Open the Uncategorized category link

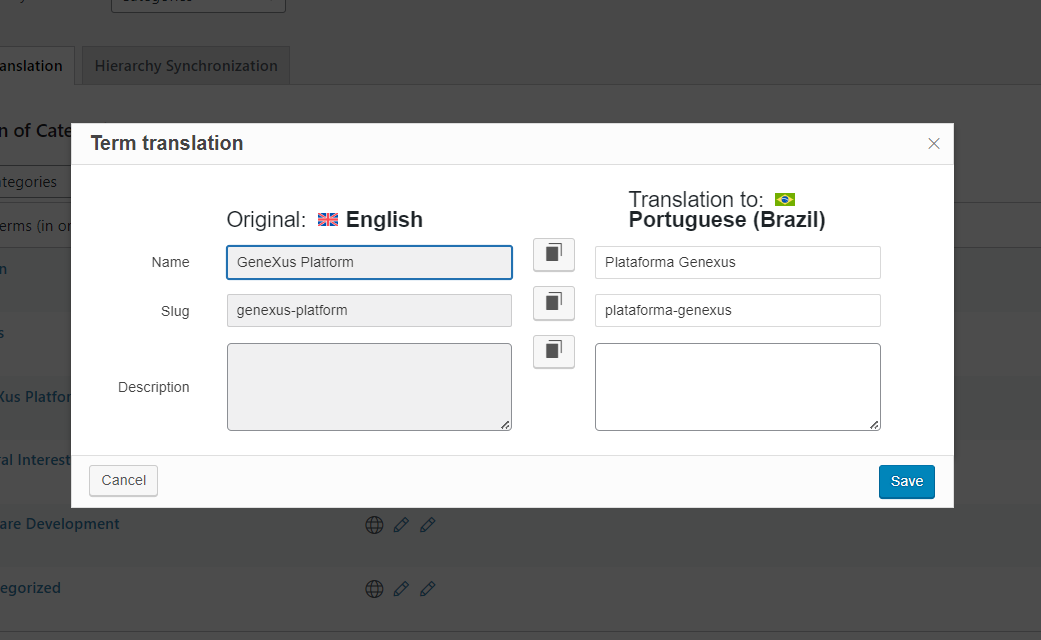(x=31, y=588)
